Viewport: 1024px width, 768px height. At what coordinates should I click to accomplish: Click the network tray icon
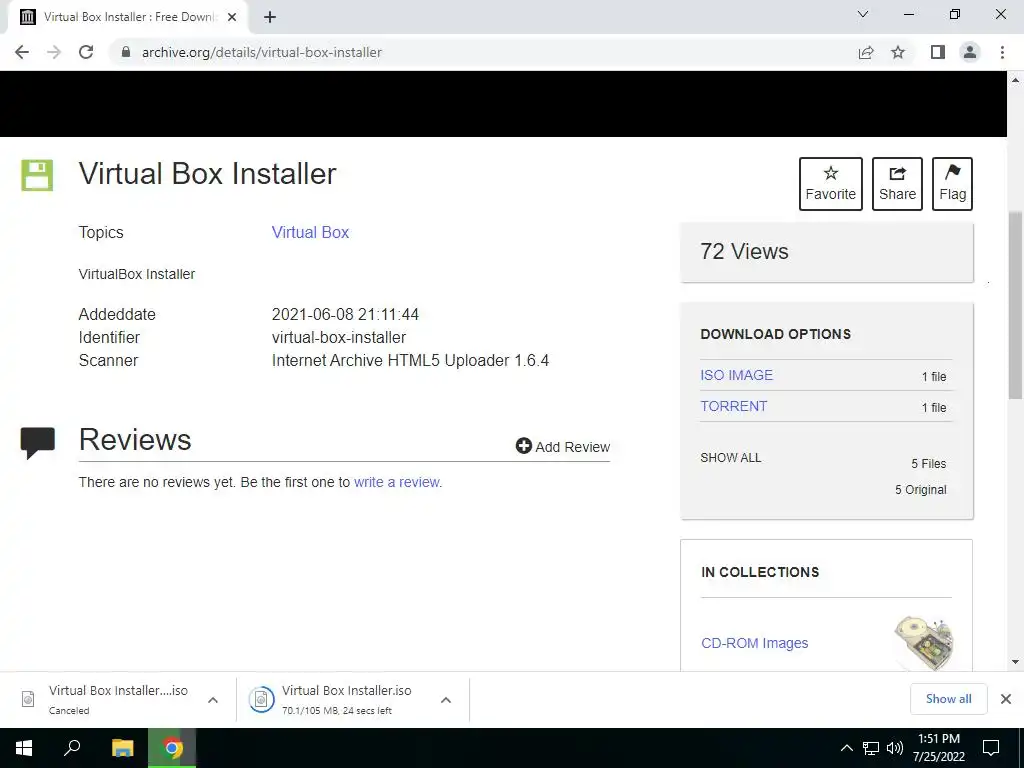(x=871, y=748)
